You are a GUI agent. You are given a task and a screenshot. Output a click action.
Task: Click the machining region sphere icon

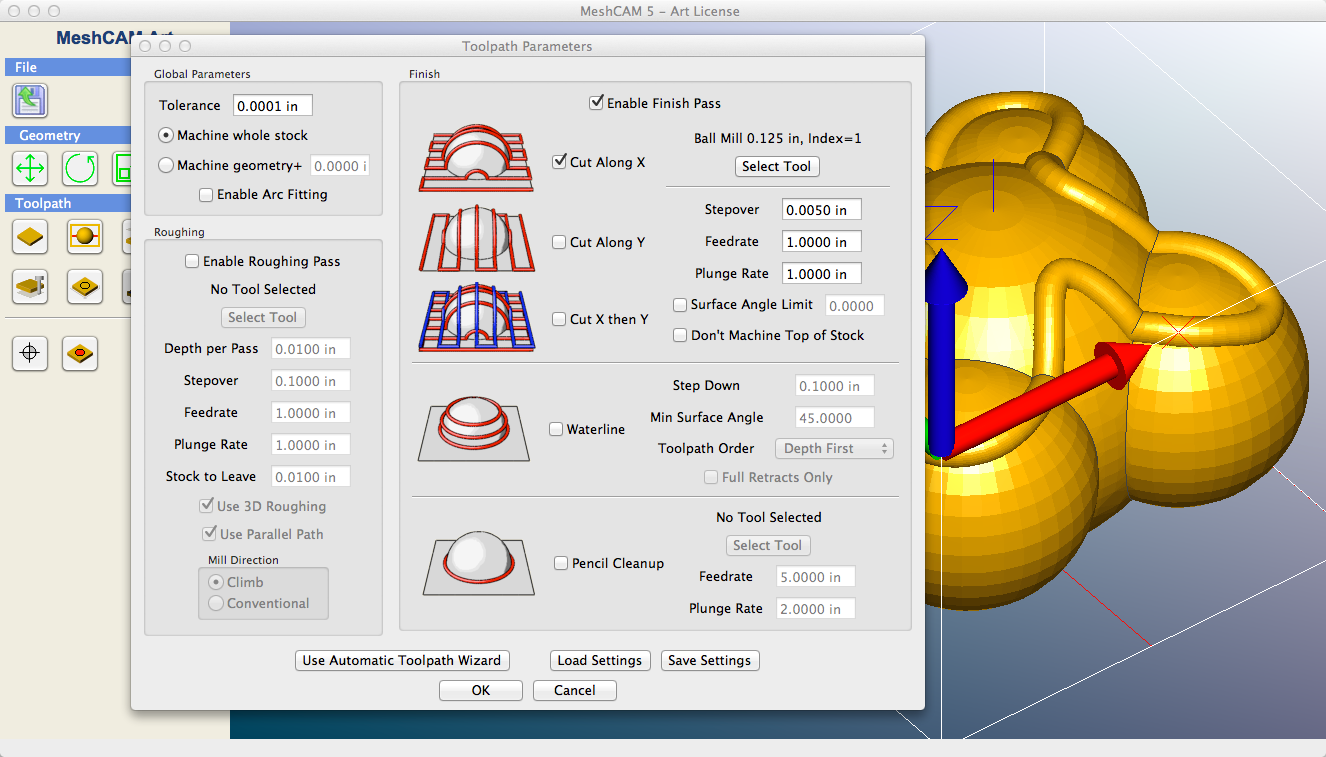[x=85, y=237]
